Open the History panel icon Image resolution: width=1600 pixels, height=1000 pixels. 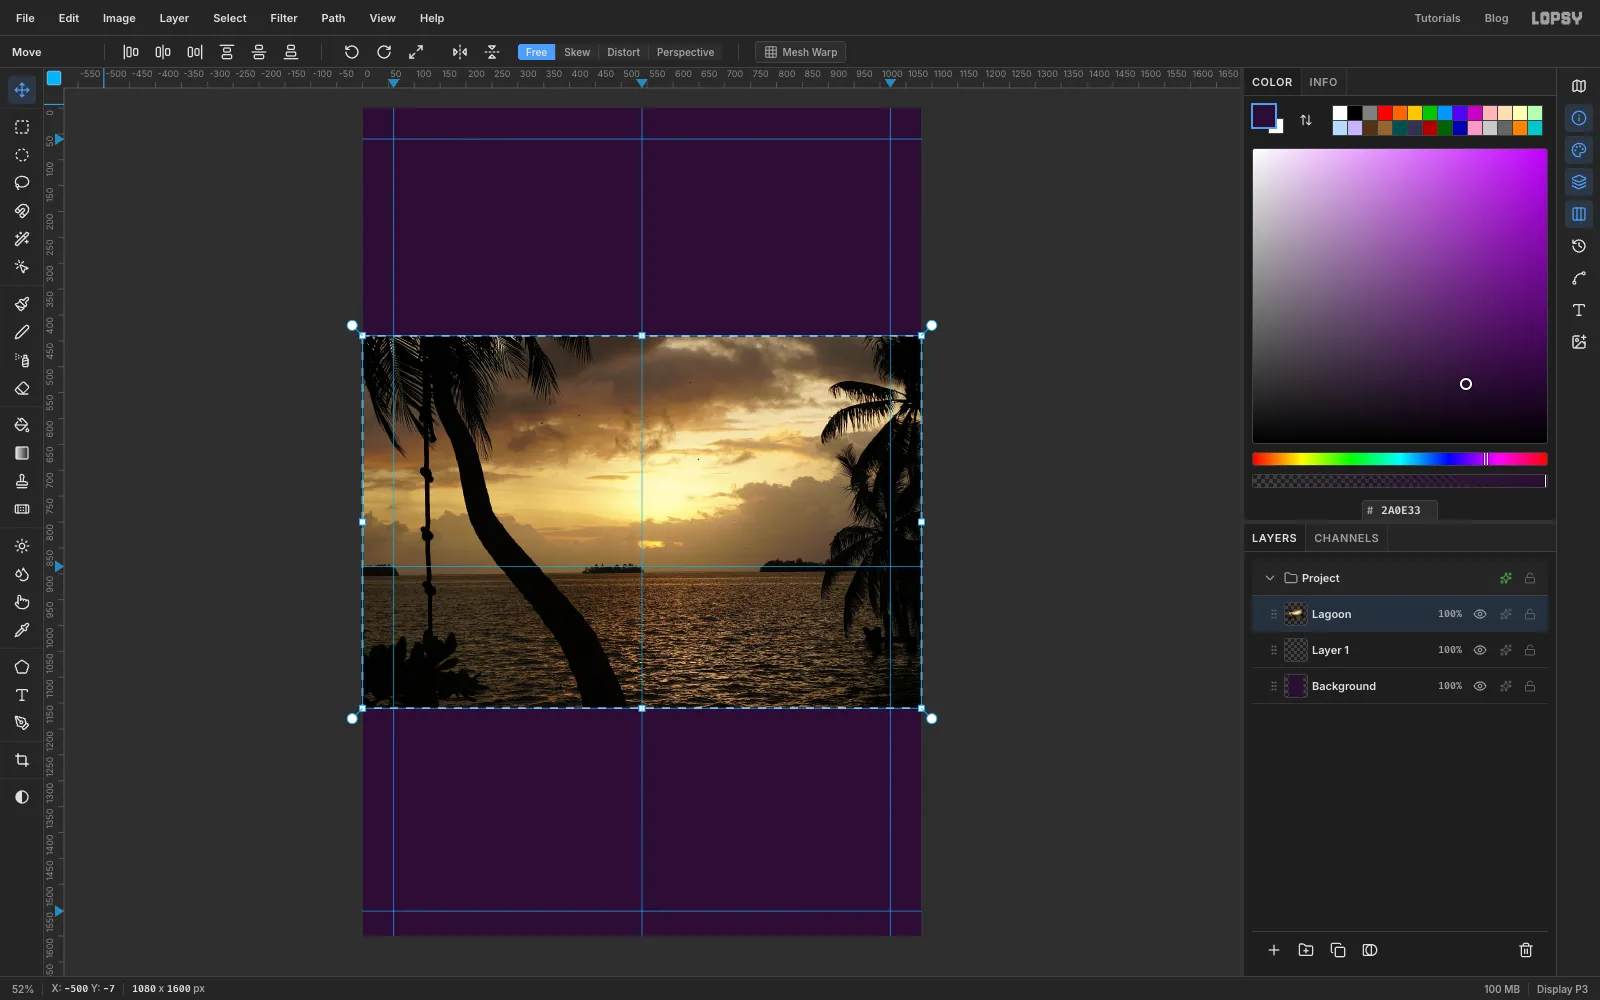coord(1579,246)
